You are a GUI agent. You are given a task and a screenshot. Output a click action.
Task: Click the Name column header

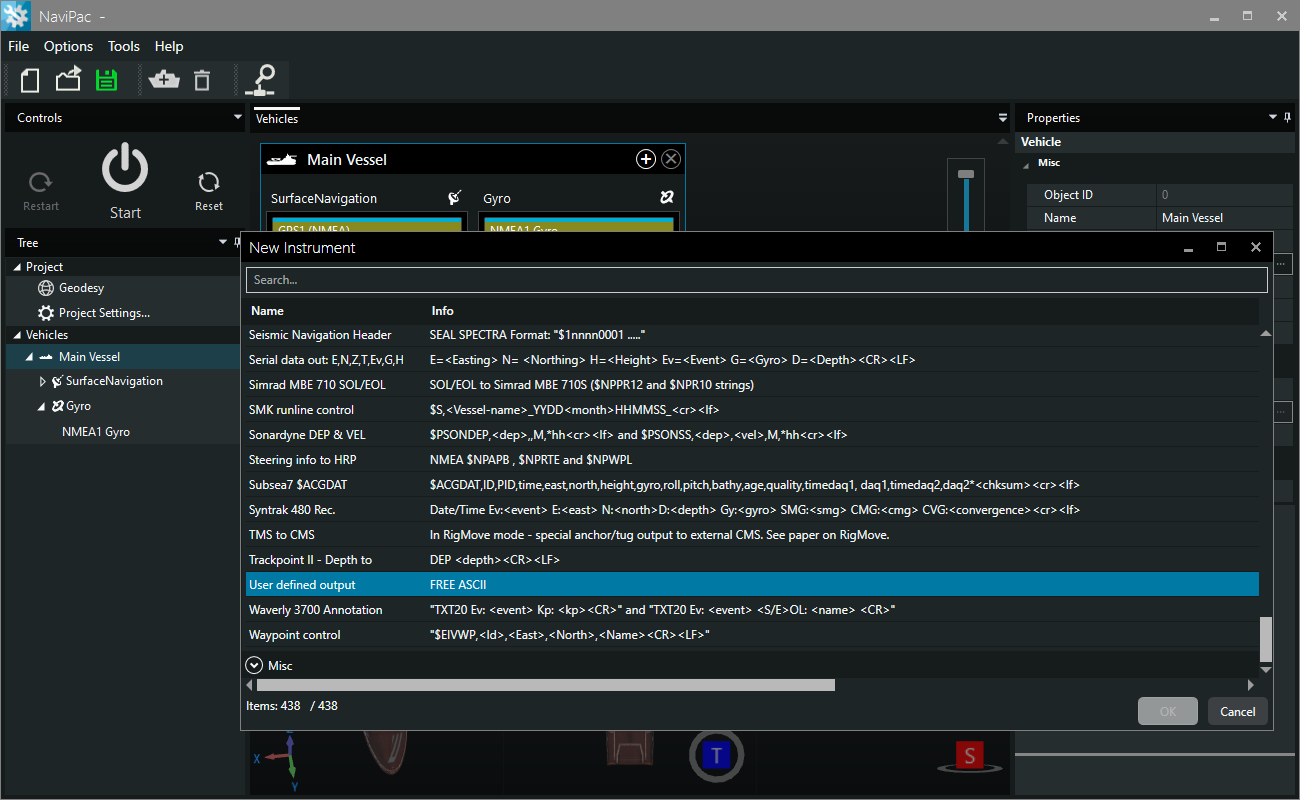pos(267,311)
